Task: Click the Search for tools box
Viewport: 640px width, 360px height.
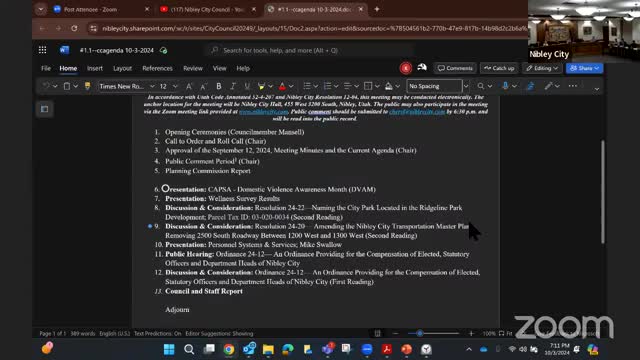Action: [310, 50]
